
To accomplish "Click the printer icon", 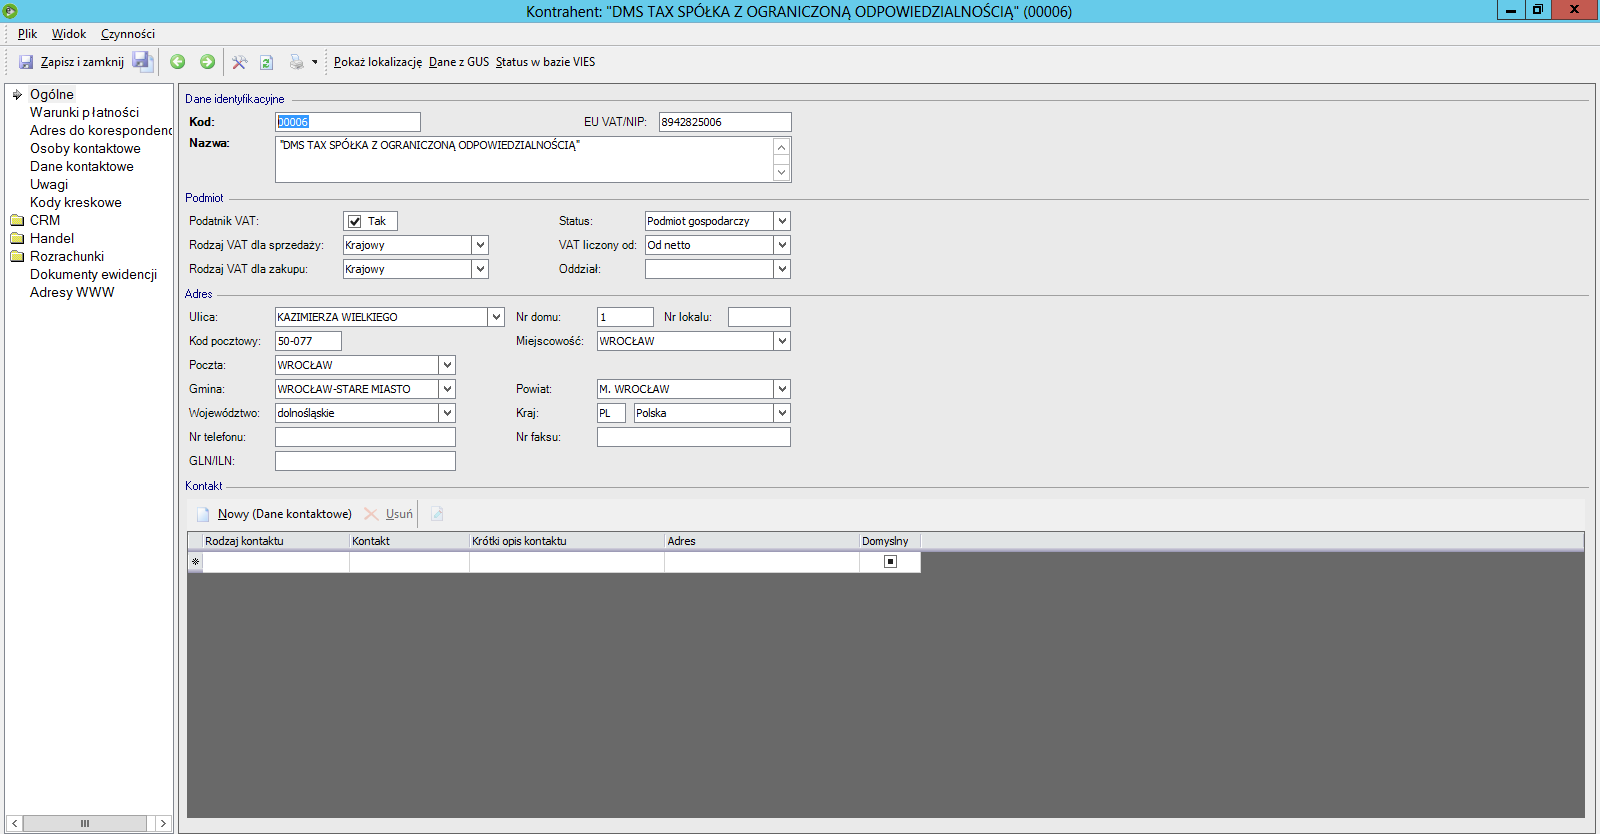I will 296,62.
